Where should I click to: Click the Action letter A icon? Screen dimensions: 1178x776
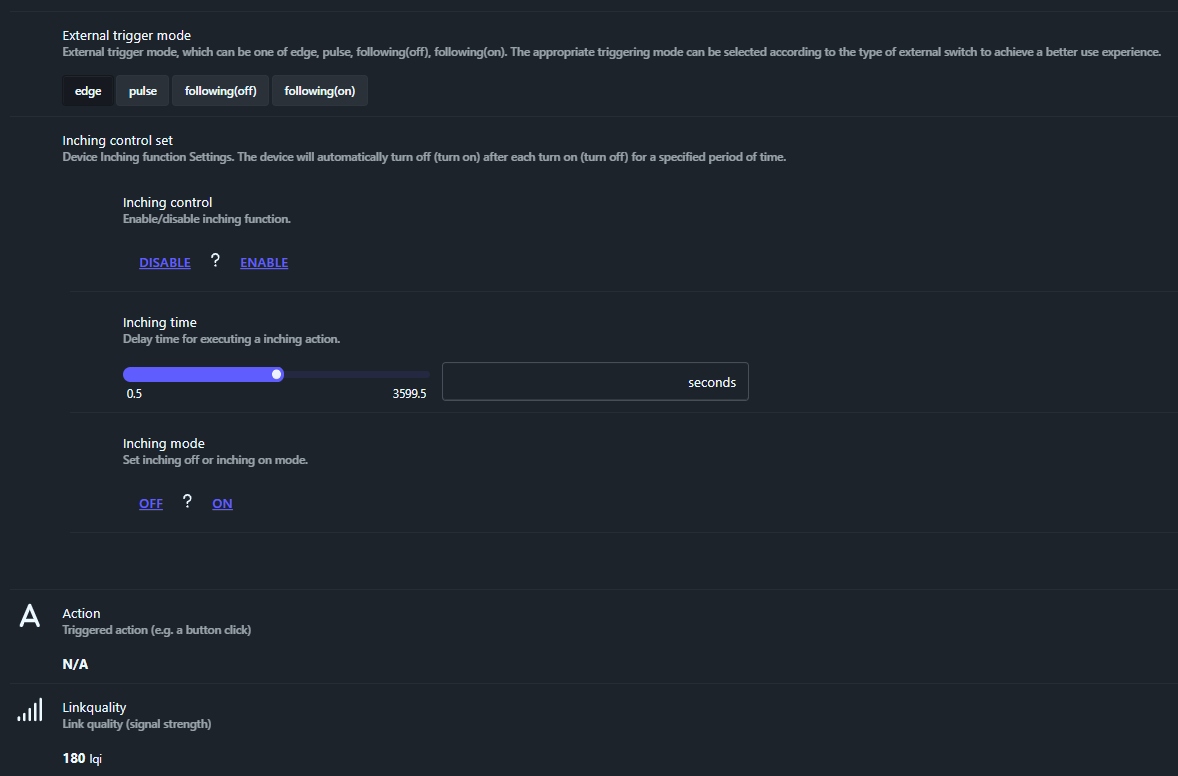(x=30, y=616)
